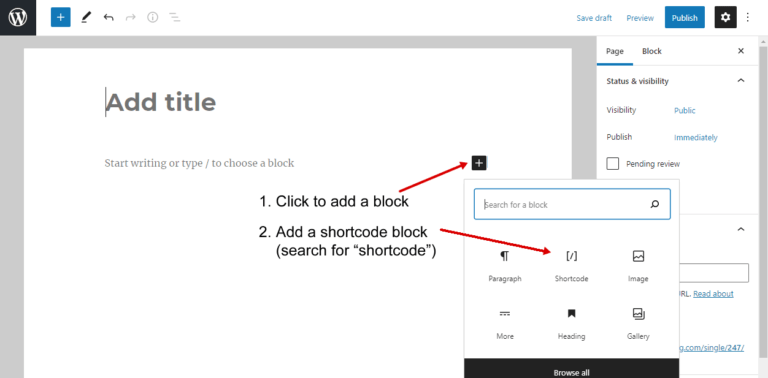Screen dimensions: 768x378
Task: Insert a Heading block
Action: point(572,324)
